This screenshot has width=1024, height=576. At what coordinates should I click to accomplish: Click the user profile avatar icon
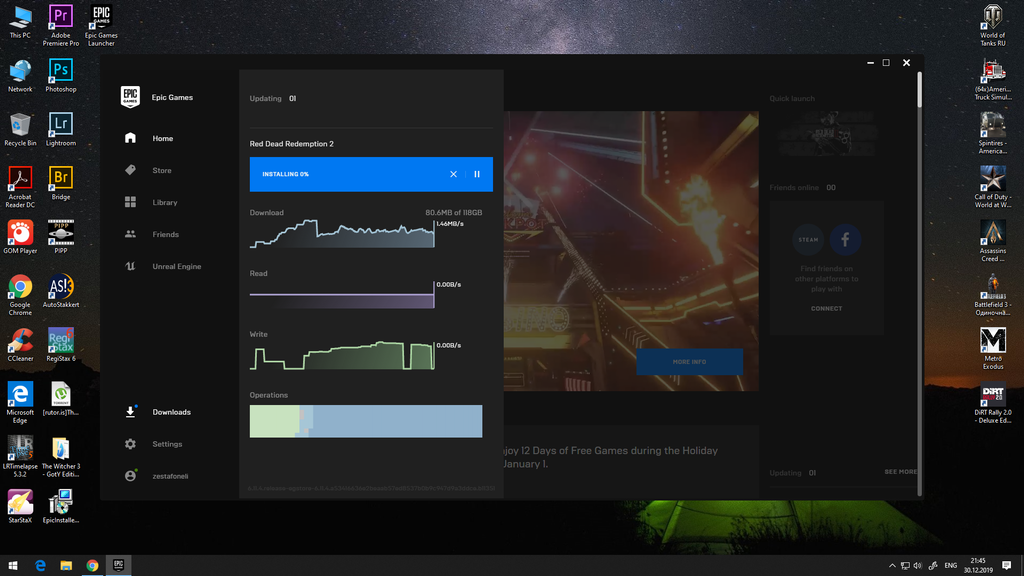pyautogui.click(x=130, y=475)
